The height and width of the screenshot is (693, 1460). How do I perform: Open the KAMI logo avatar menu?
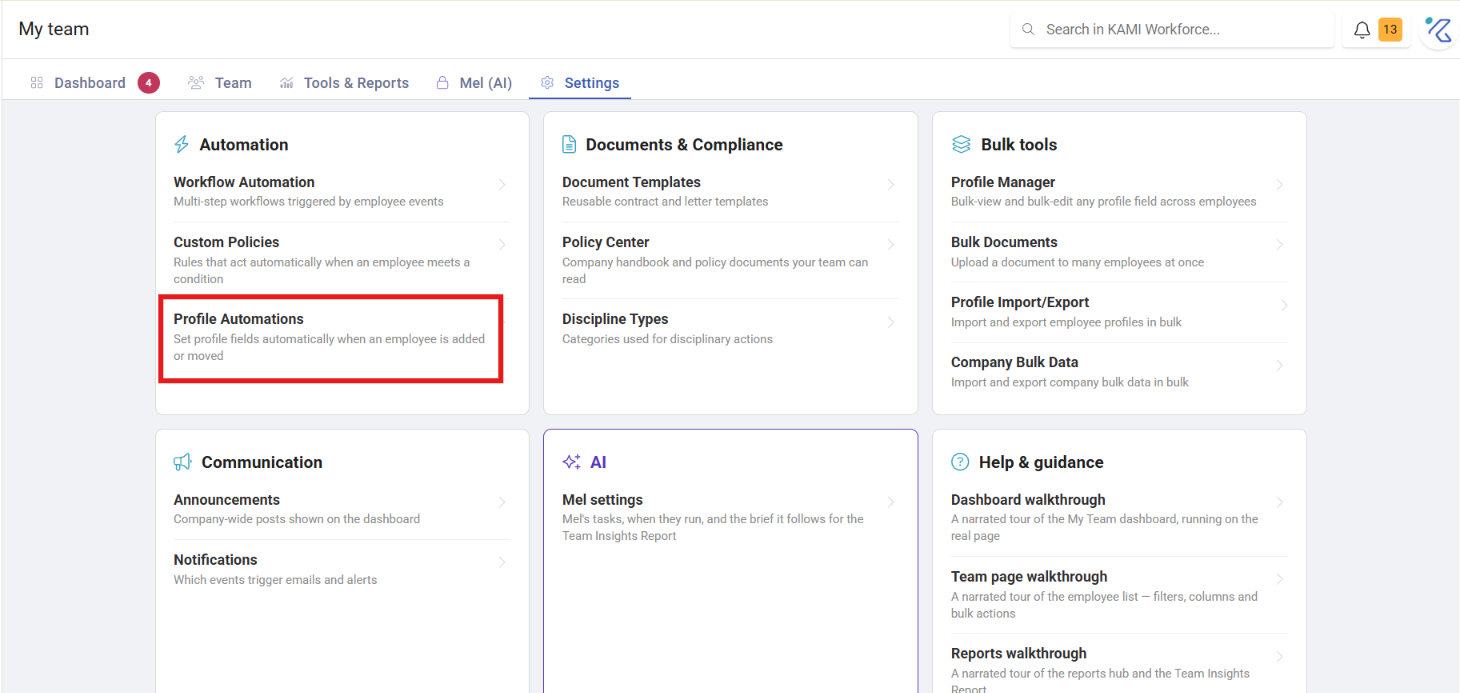coord(1440,30)
